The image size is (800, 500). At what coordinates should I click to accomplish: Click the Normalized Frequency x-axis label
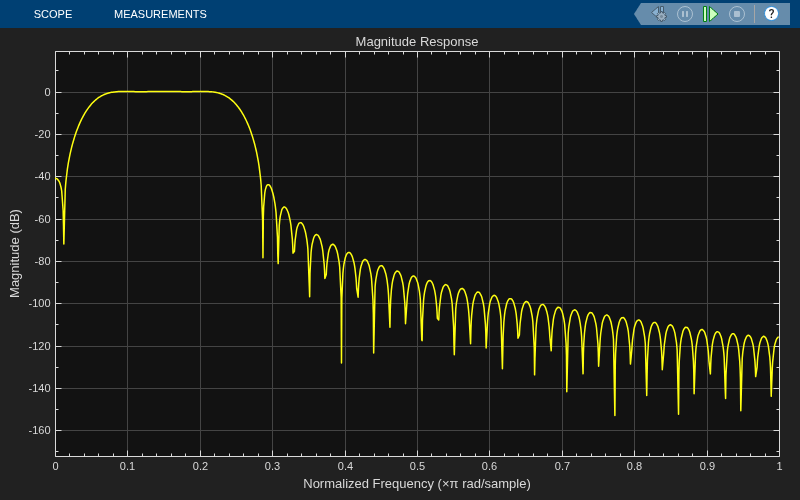coord(417,484)
